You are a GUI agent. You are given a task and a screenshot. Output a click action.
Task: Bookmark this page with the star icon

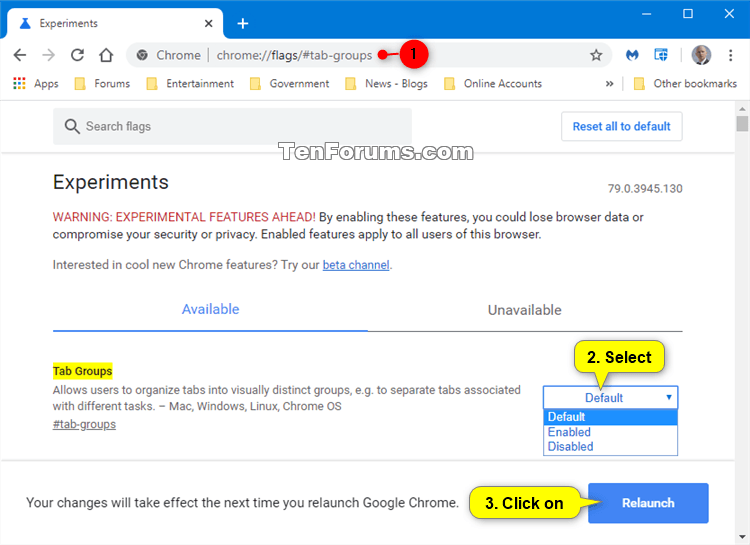coord(596,55)
